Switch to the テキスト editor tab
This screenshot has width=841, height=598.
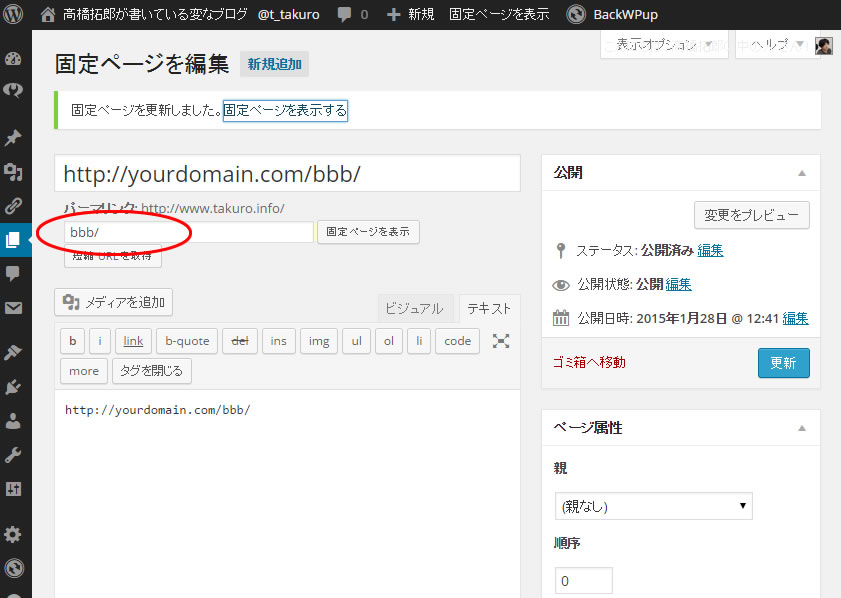[x=490, y=309]
